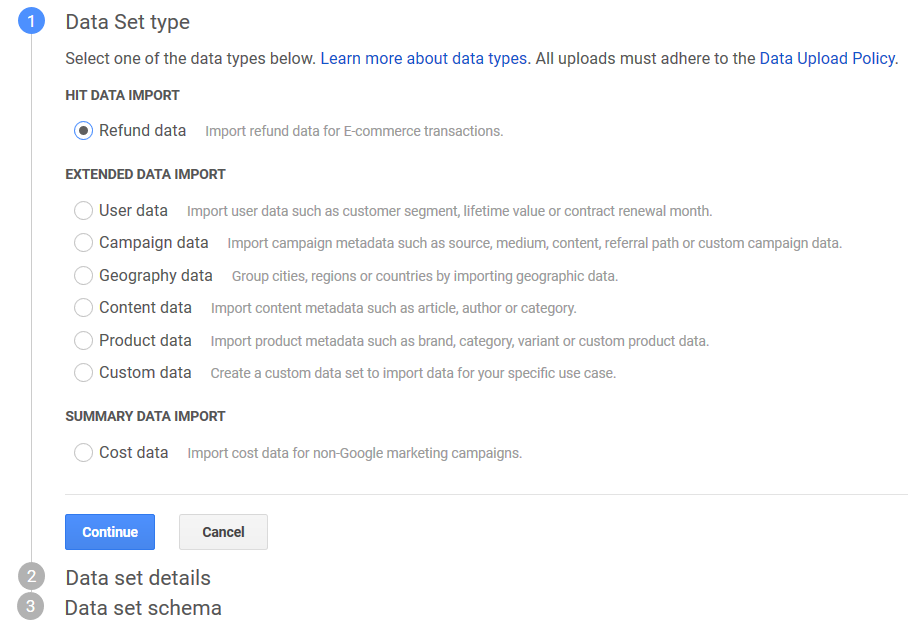The image size is (908, 634).
Task: Expand the Data set details step
Action: tap(138, 578)
